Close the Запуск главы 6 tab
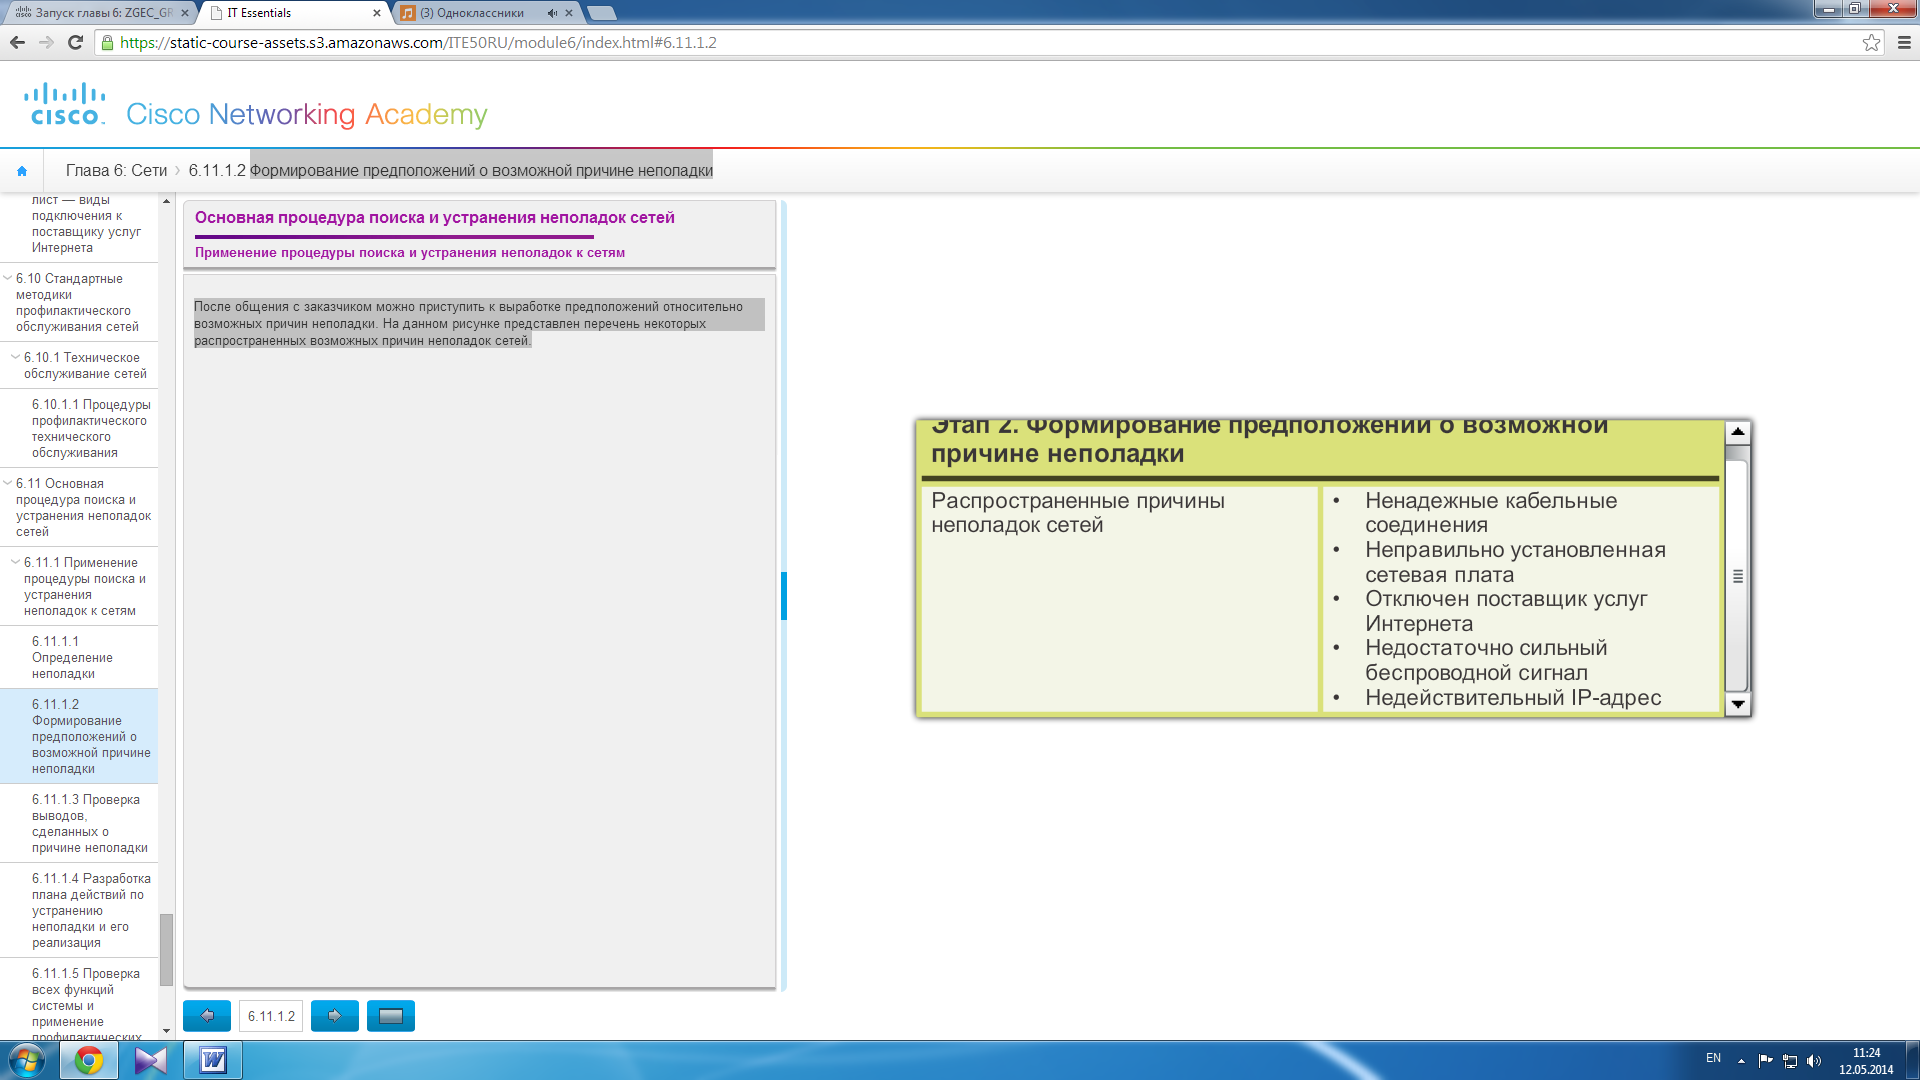 (184, 13)
